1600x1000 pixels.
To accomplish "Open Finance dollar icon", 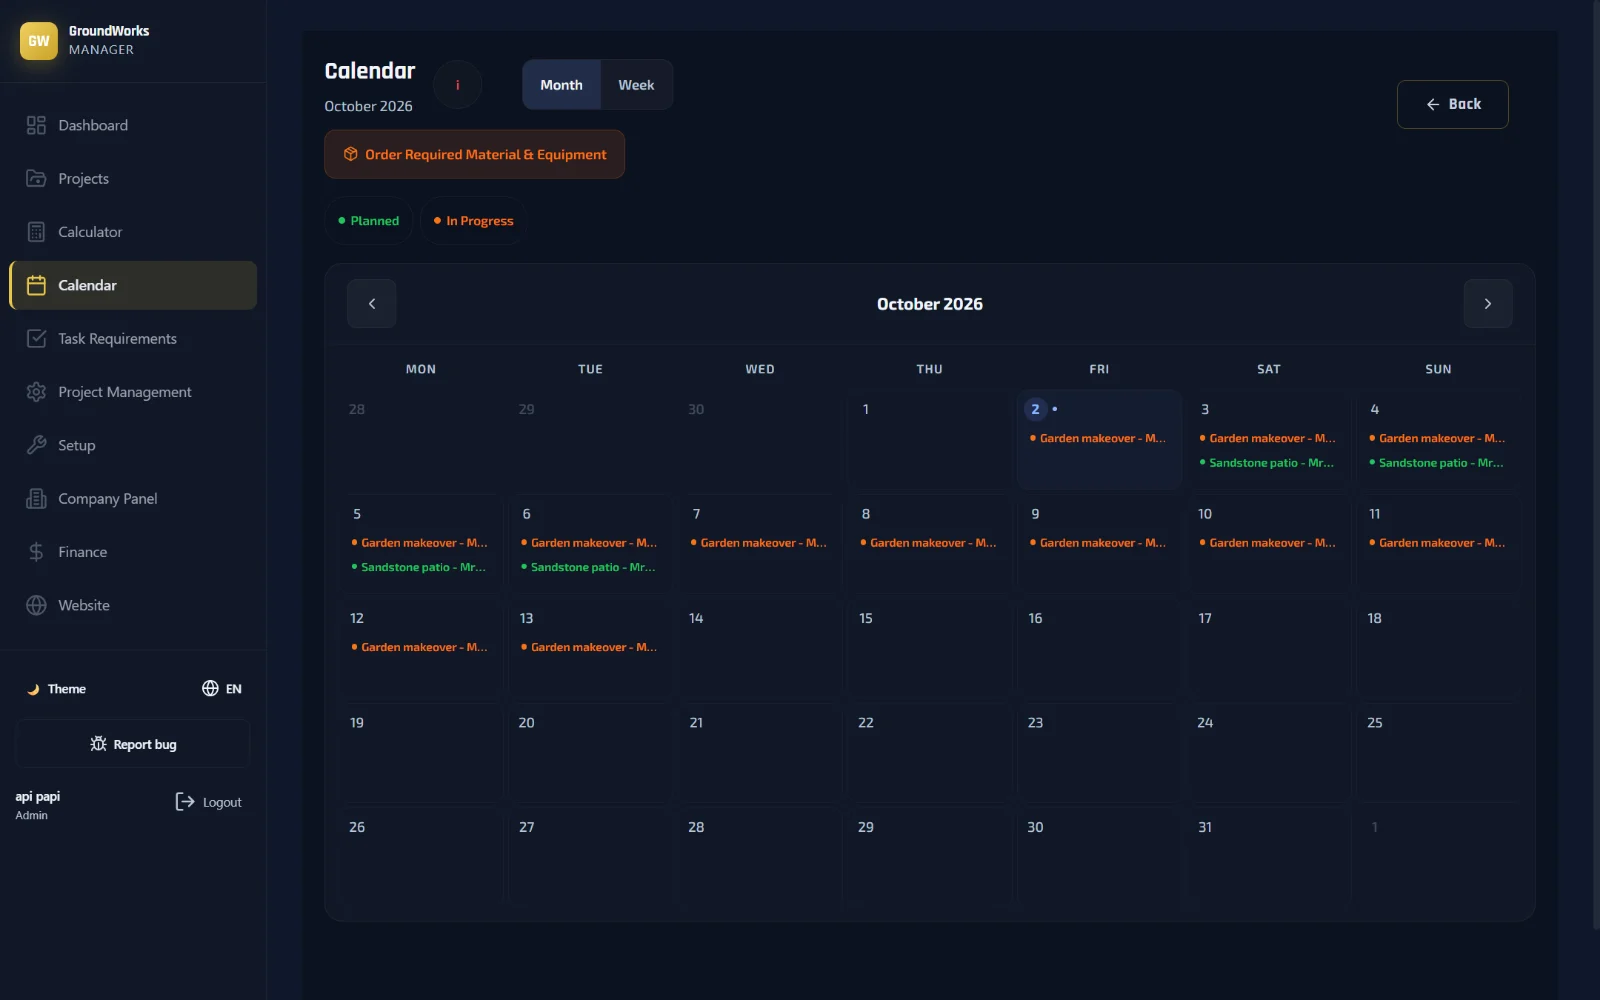I will (x=36, y=552).
